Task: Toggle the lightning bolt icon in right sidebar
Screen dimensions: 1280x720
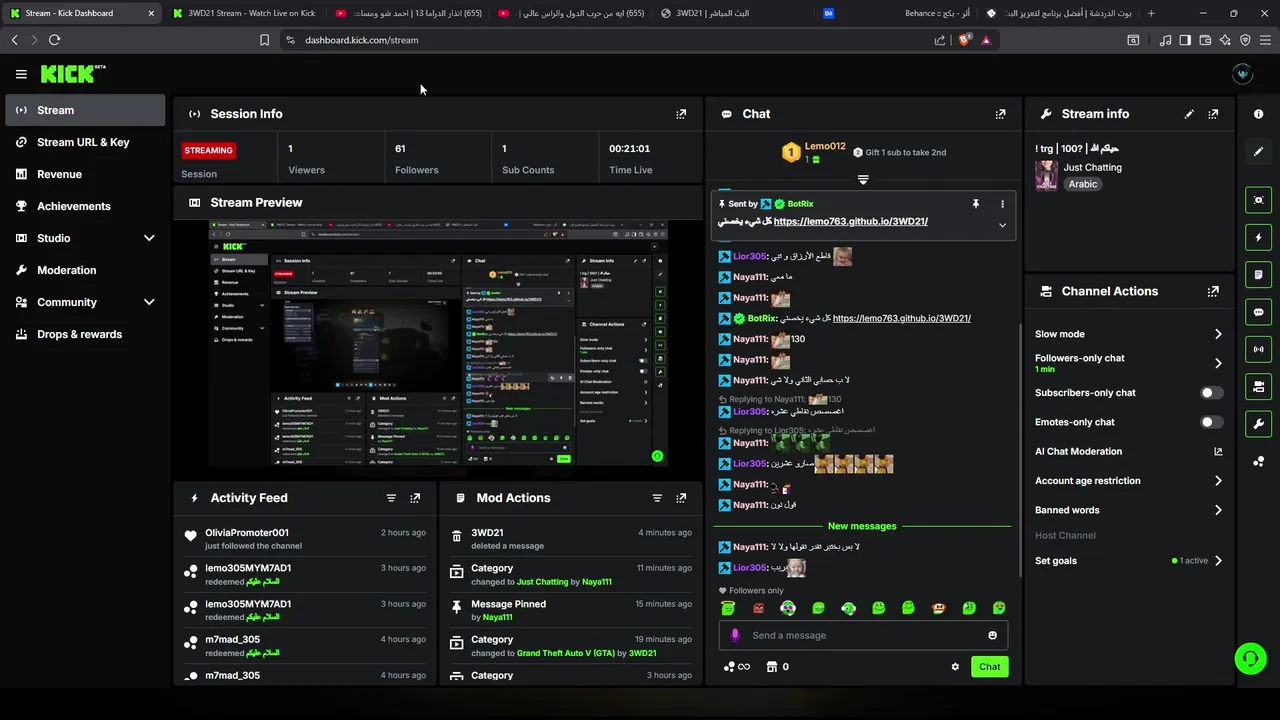Action: point(1258,237)
